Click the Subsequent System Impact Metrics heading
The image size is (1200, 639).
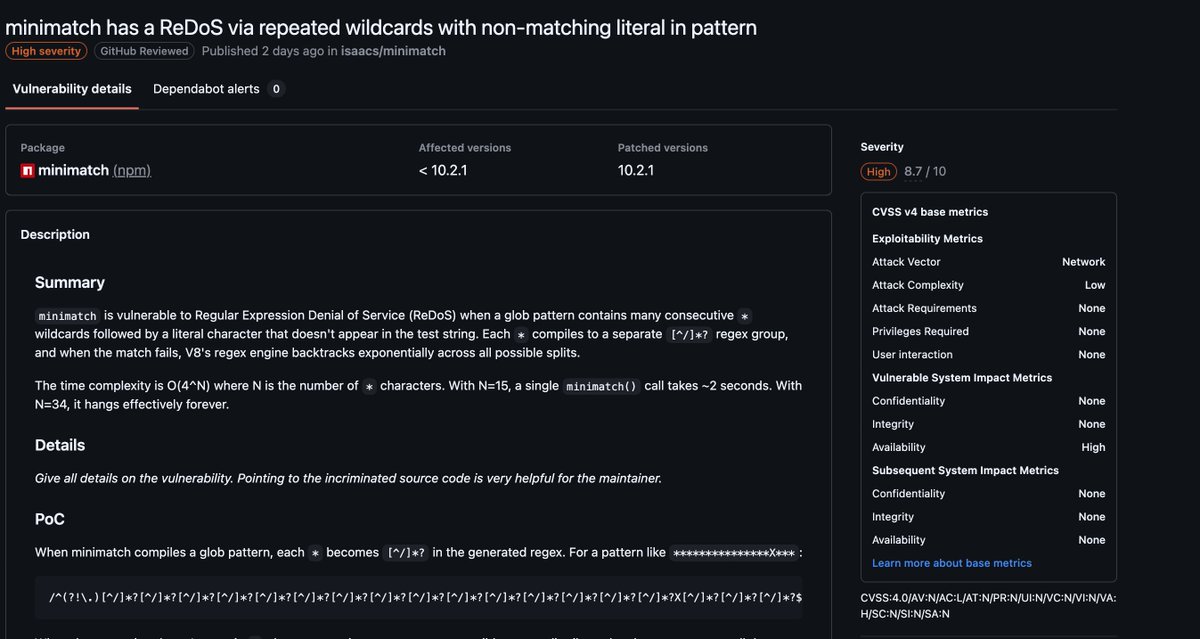(x=965, y=470)
